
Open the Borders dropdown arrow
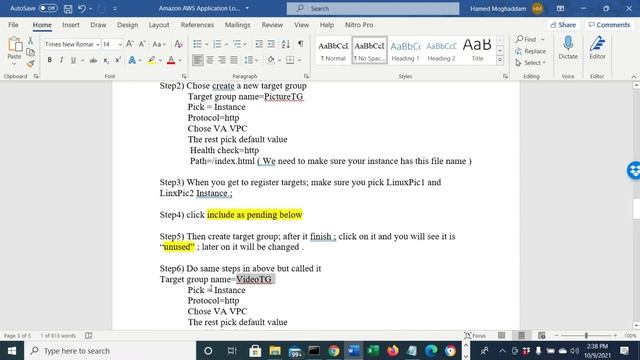pyautogui.click(x=299, y=60)
